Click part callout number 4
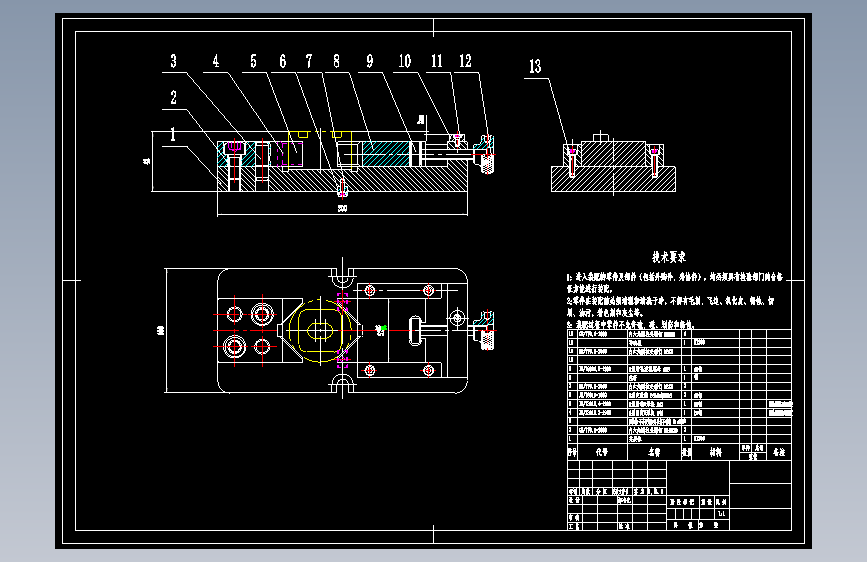This screenshot has width=867, height=562. click(x=216, y=61)
